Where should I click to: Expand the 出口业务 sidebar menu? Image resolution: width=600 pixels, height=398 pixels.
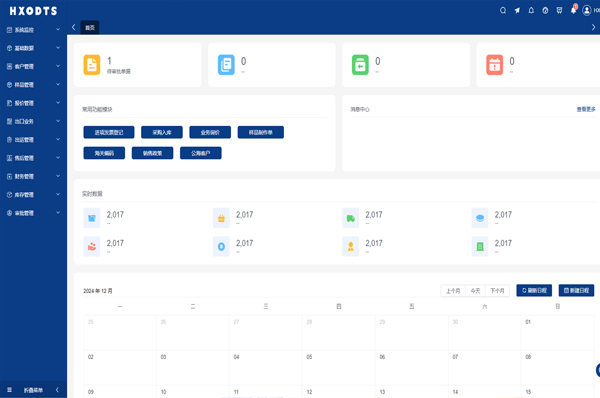point(33,121)
